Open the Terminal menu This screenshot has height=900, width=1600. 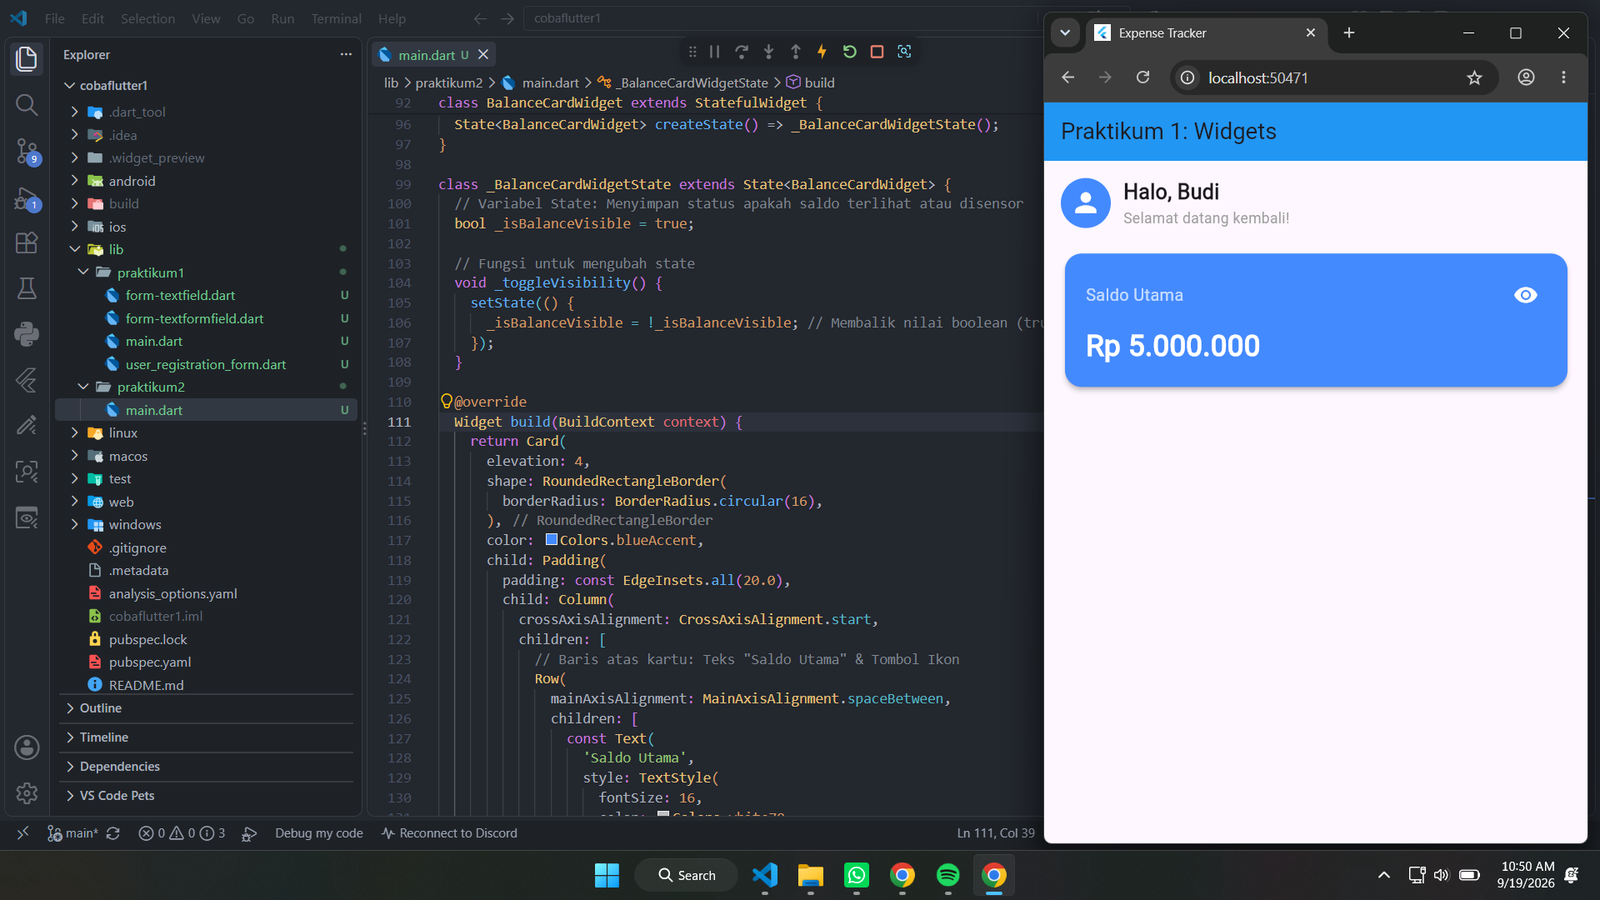pyautogui.click(x=336, y=19)
